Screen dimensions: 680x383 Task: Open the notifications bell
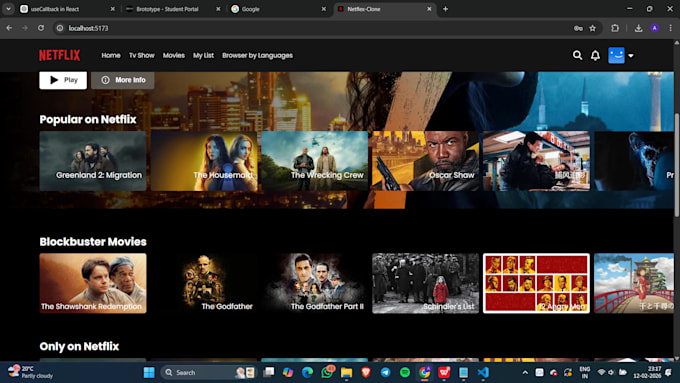pos(595,56)
